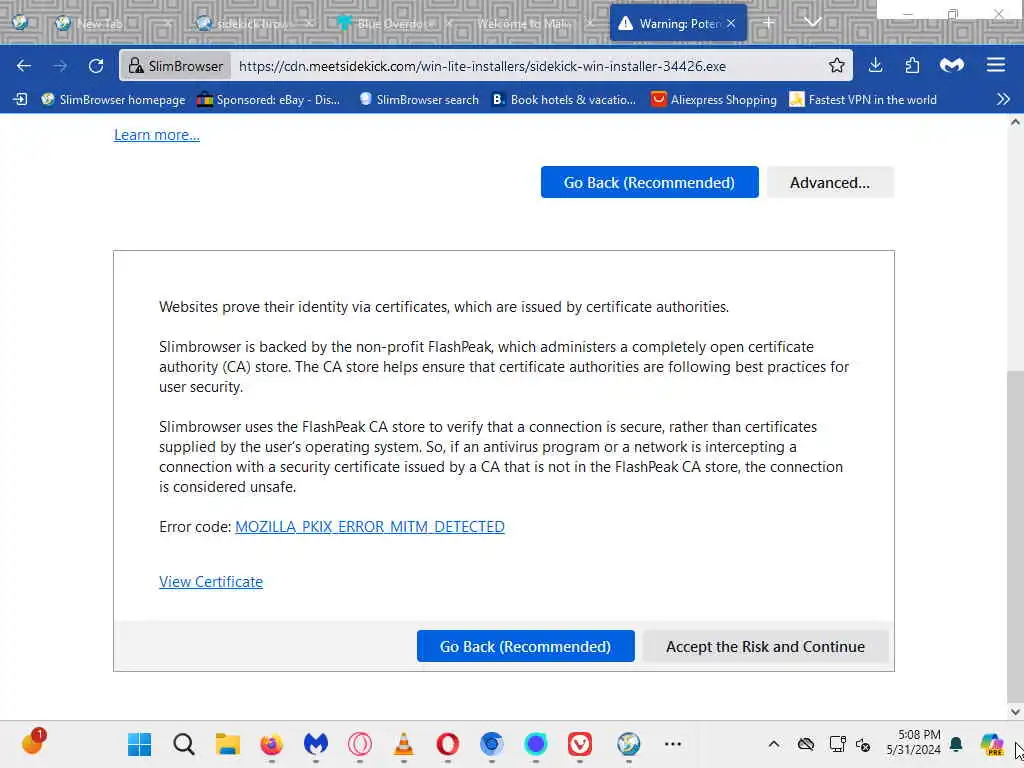Open the Vivaldi browser taskbar icon

[579, 744]
